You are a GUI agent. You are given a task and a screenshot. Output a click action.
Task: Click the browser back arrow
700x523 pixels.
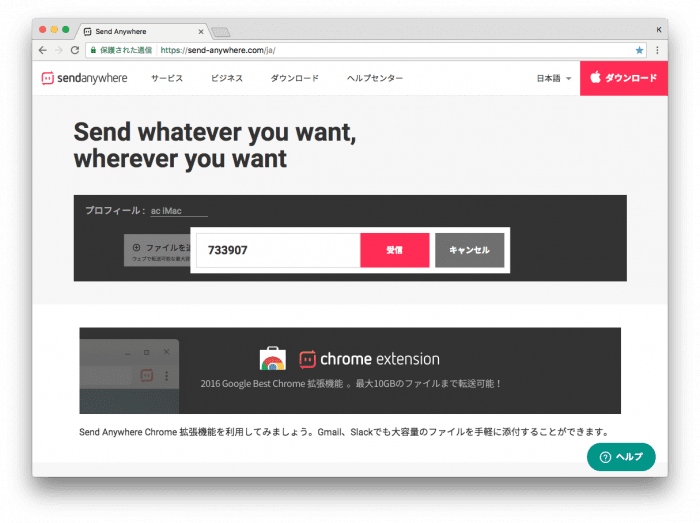43,50
